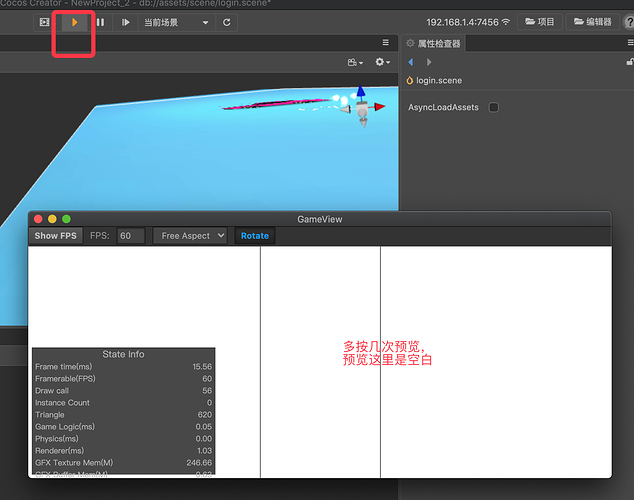Go back in inspector history

coord(411,62)
